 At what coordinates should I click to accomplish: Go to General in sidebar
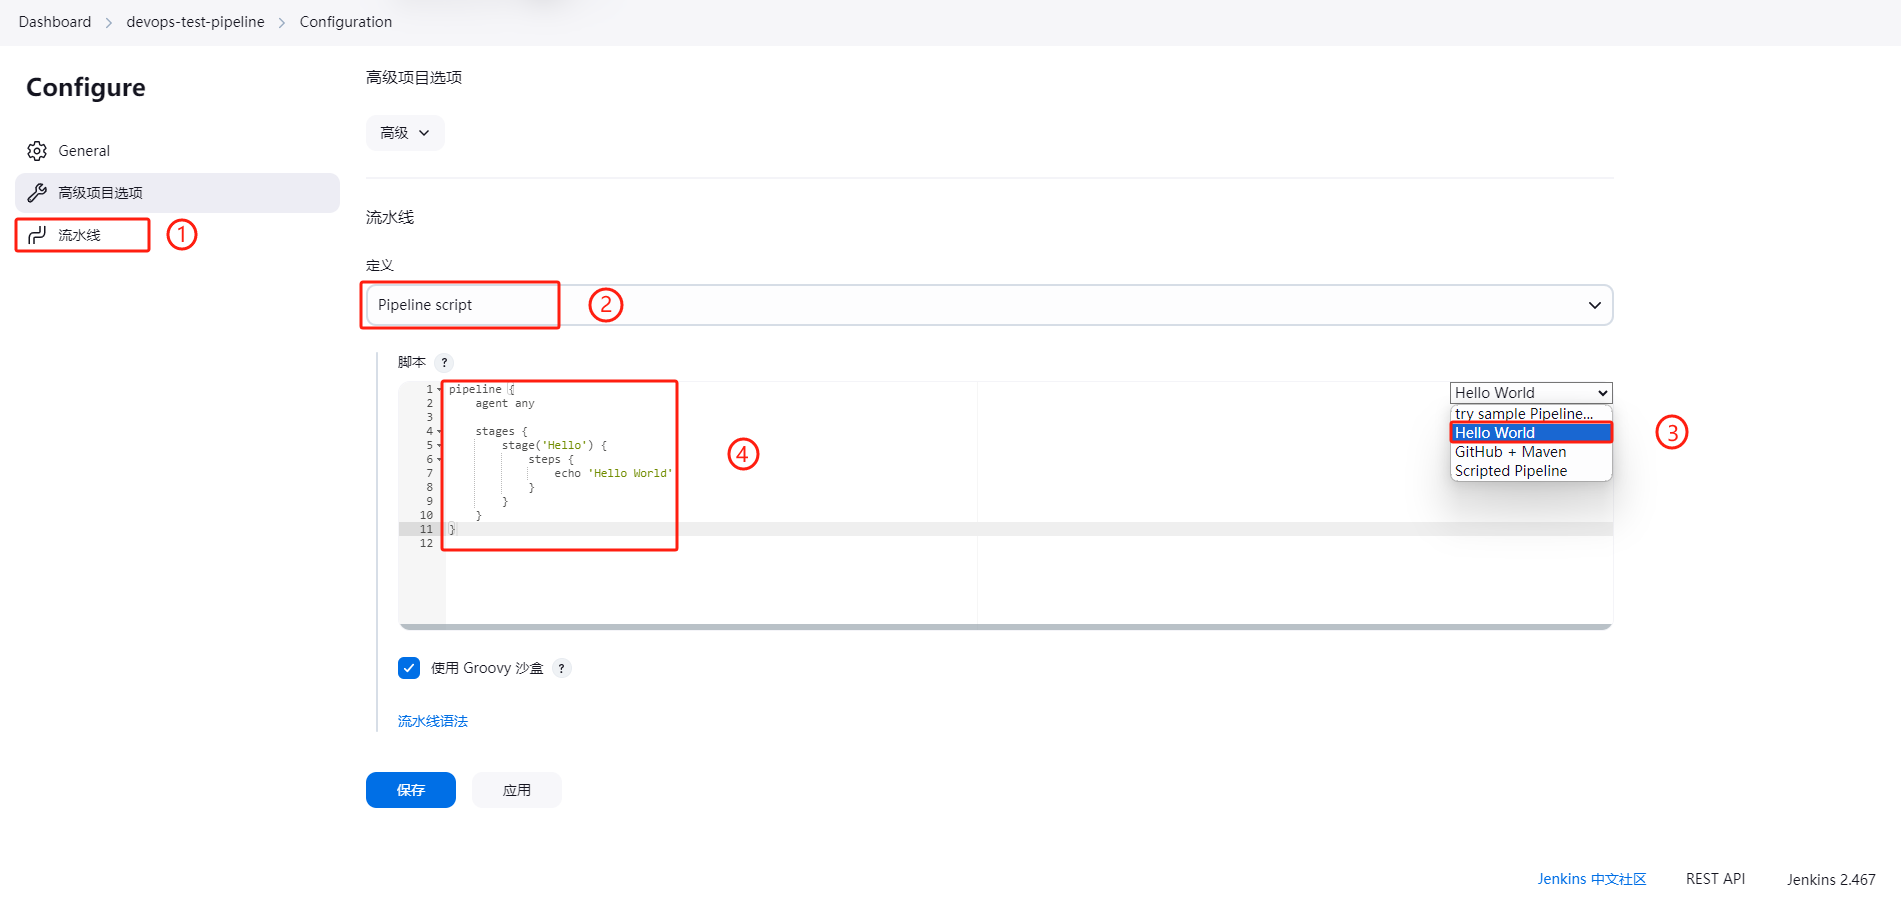(177, 151)
